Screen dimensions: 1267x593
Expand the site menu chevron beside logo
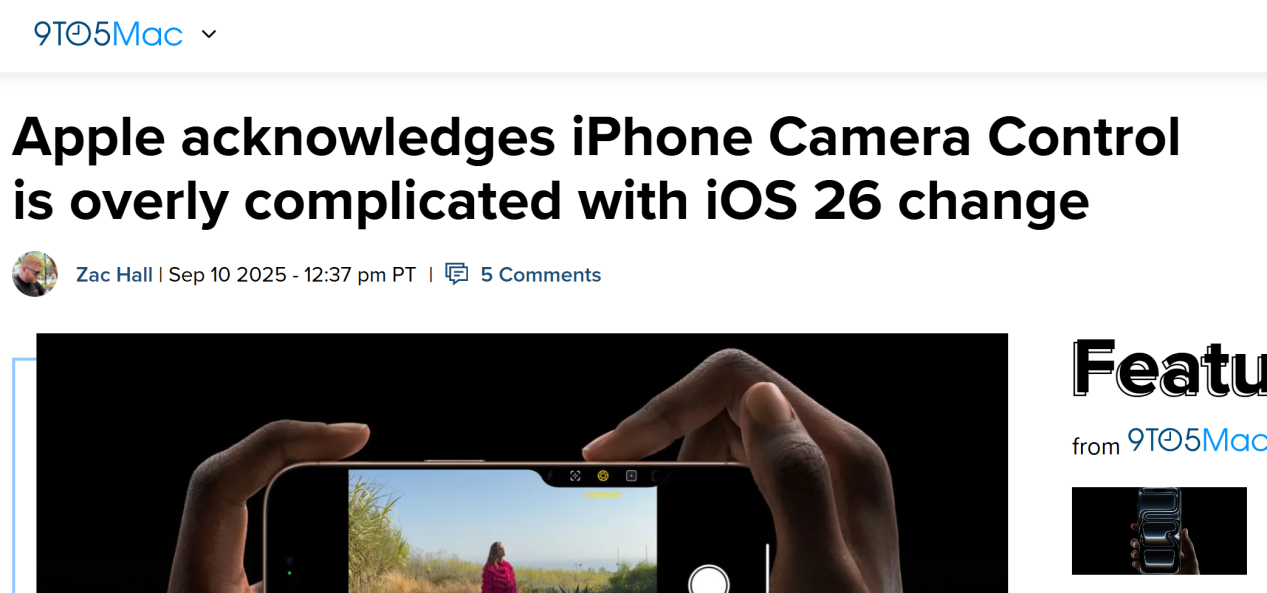click(209, 34)
